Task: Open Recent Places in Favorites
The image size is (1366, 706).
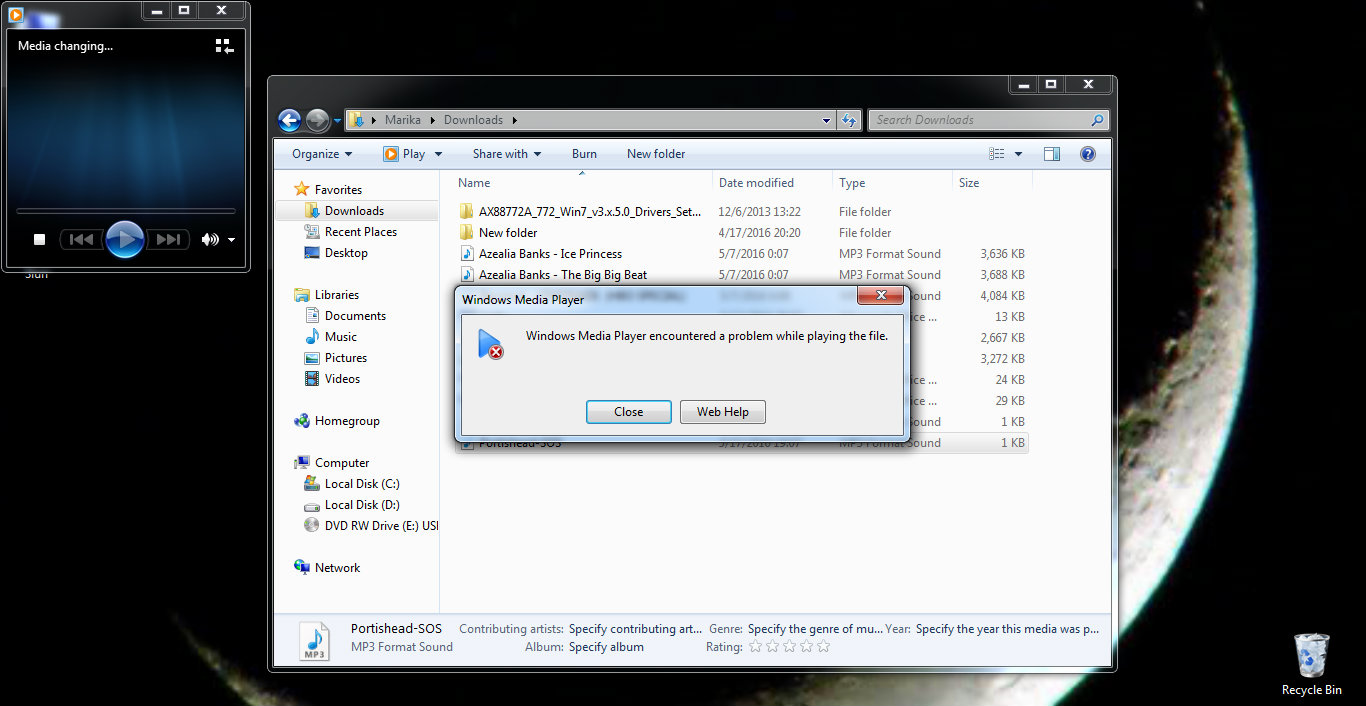Action: pos(360,232)
